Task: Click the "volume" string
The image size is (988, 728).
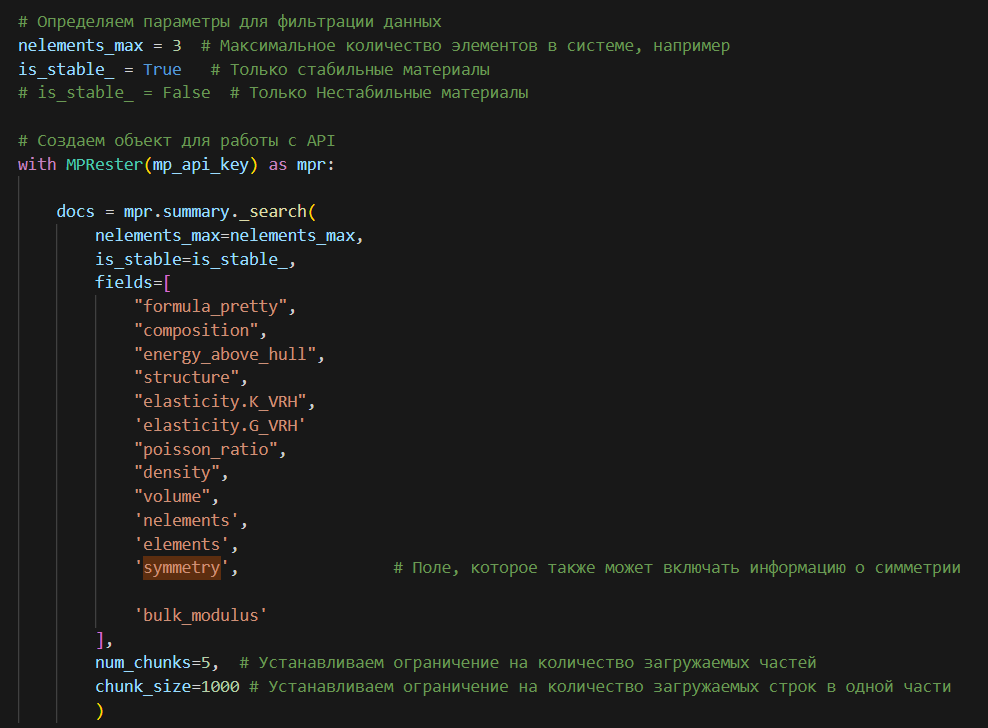Action: tap(172, 497)
